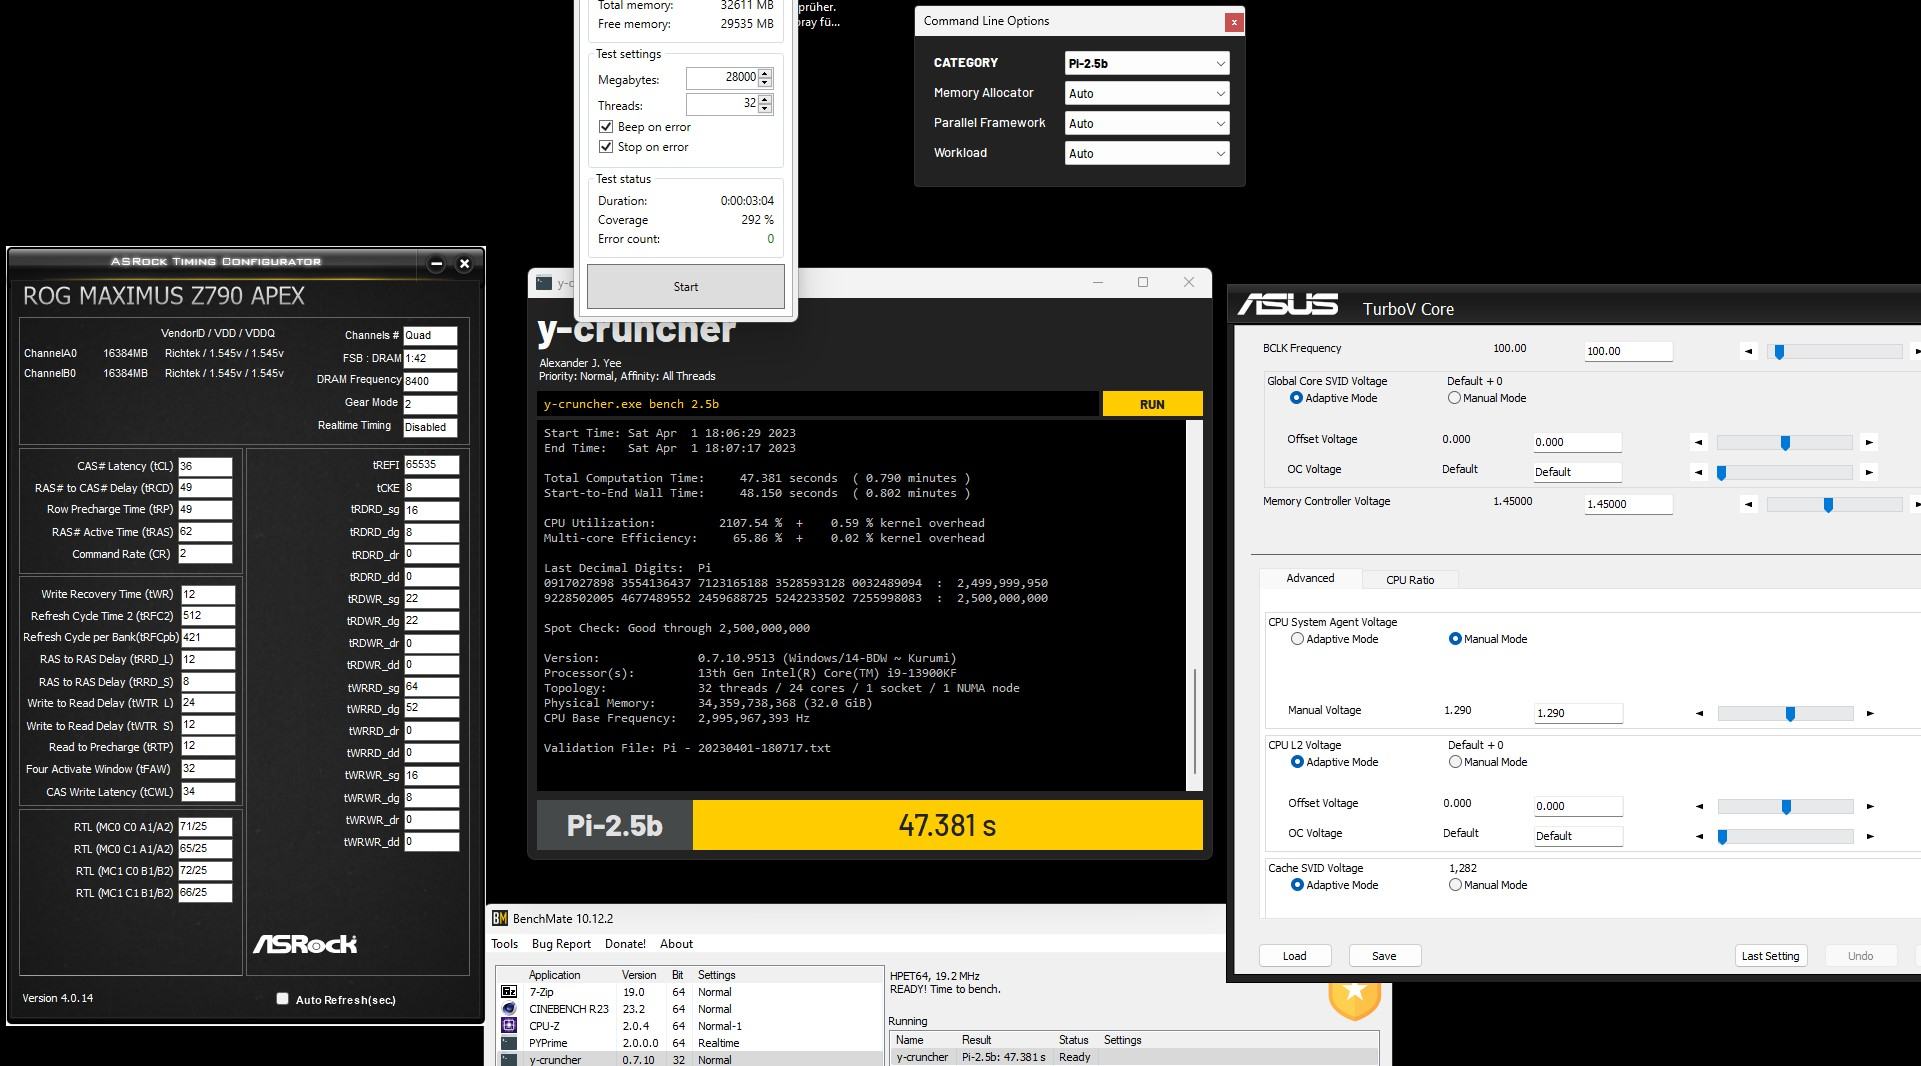Image resolution: width=1921 pixels, height=1066 pixels.
Task: Click the Load button in TurboV Core
Action: click(1294, 956)
